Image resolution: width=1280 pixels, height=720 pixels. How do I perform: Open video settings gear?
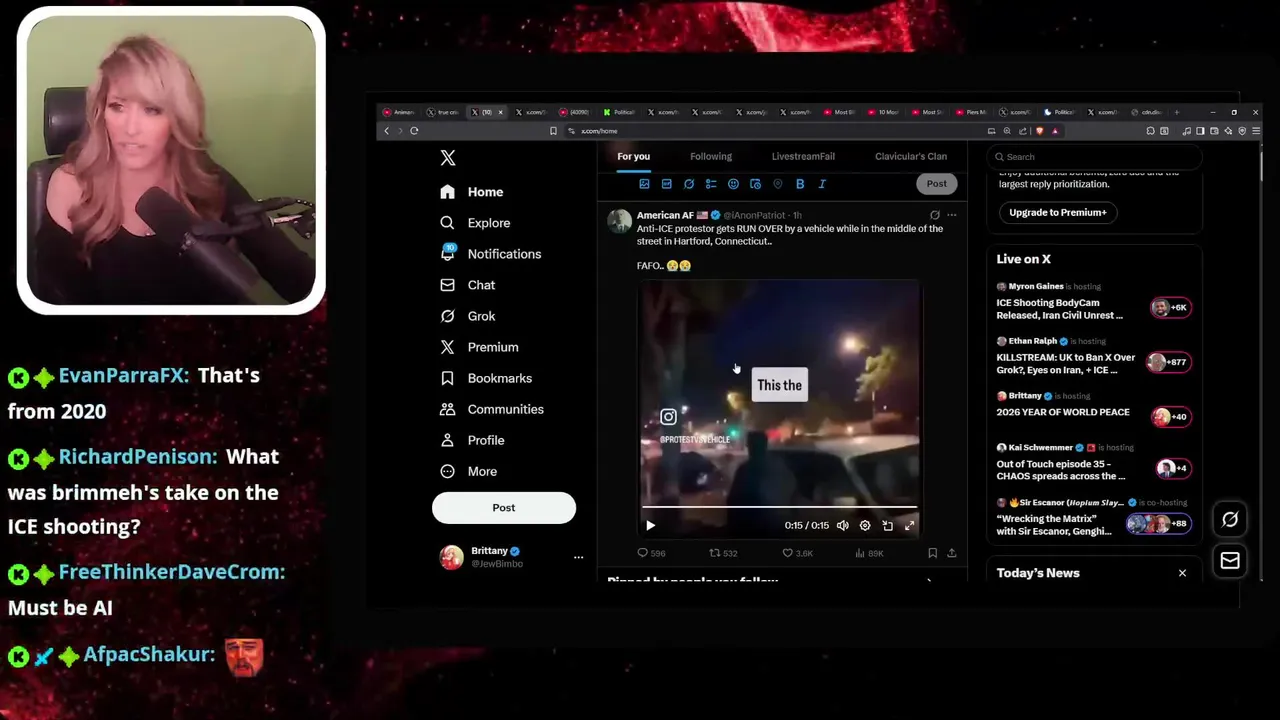(865, 526)
